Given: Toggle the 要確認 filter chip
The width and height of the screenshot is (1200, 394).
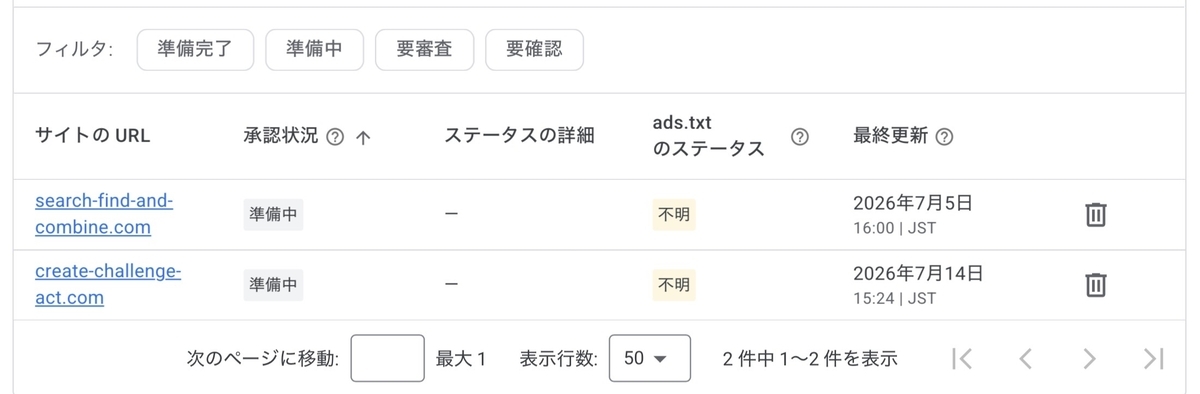Looking at the screenshot, I should point(534,50).
